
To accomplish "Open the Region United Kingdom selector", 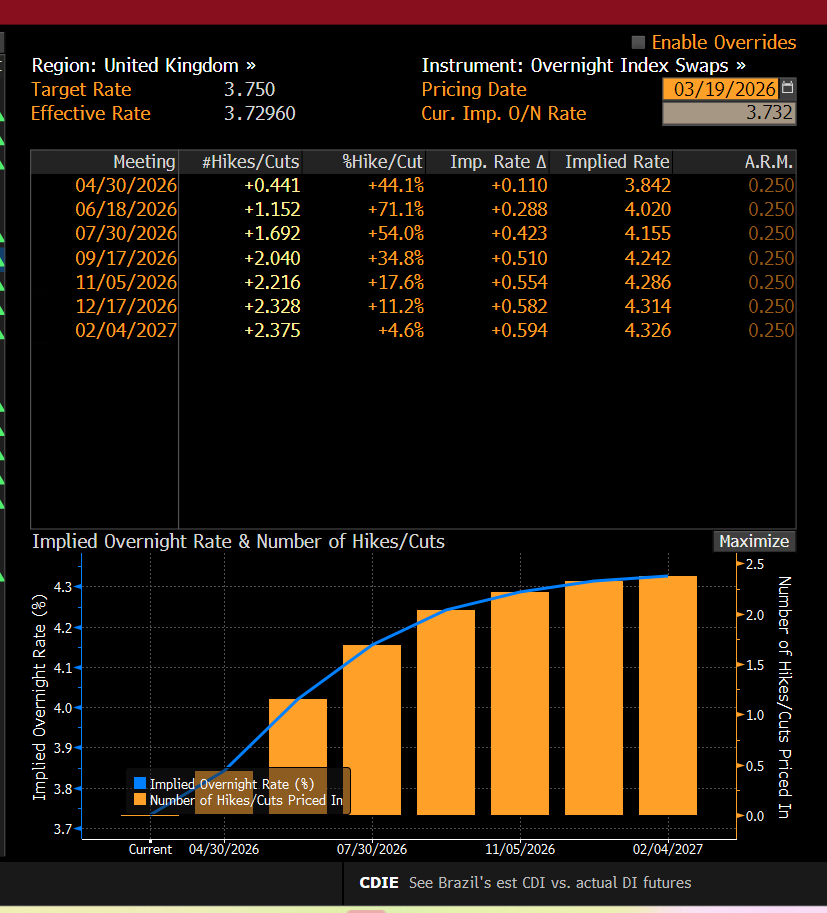I will click(143, 66).
